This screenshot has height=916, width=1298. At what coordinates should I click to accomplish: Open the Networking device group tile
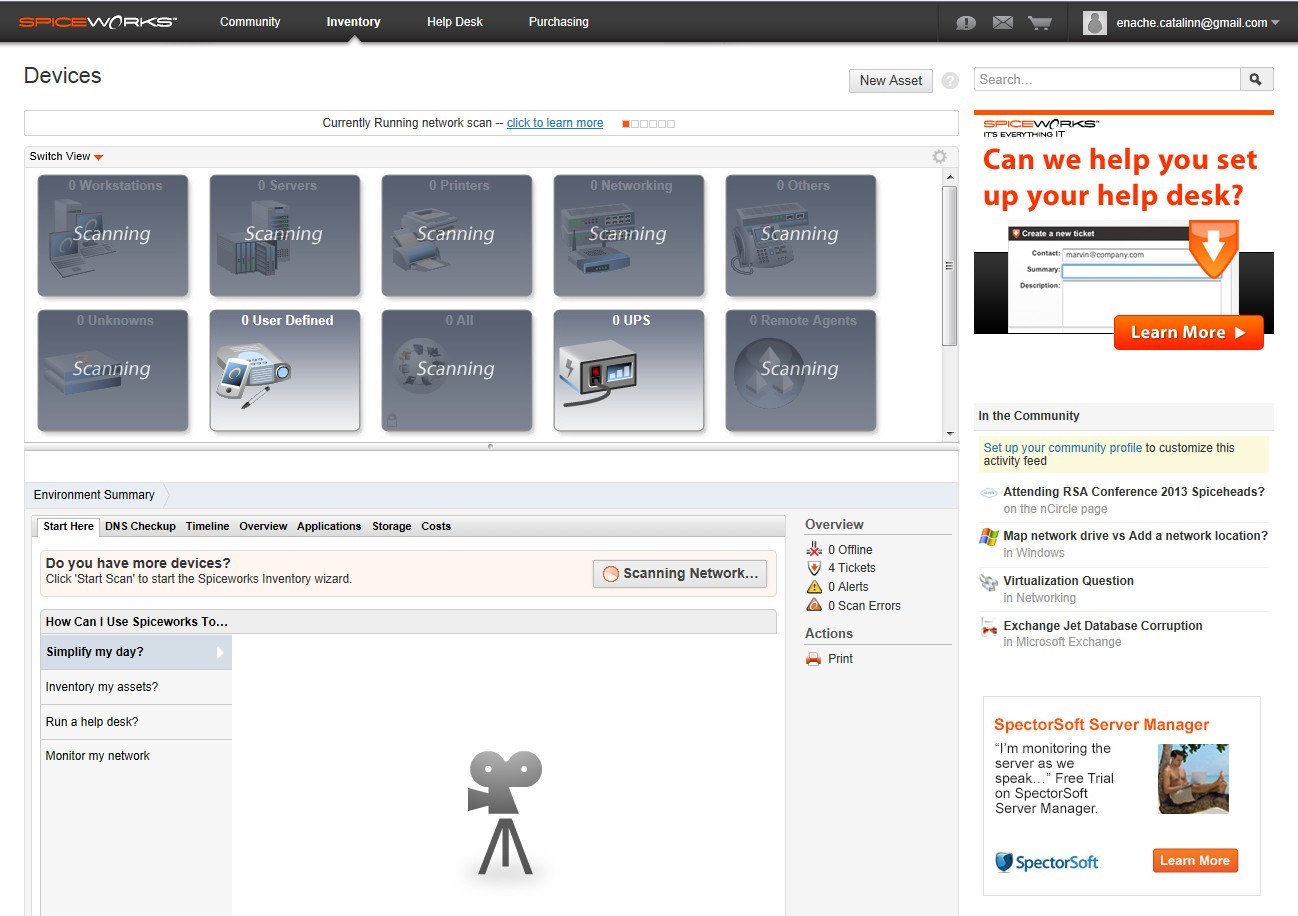pyautogui.click(x=629, y=236)
